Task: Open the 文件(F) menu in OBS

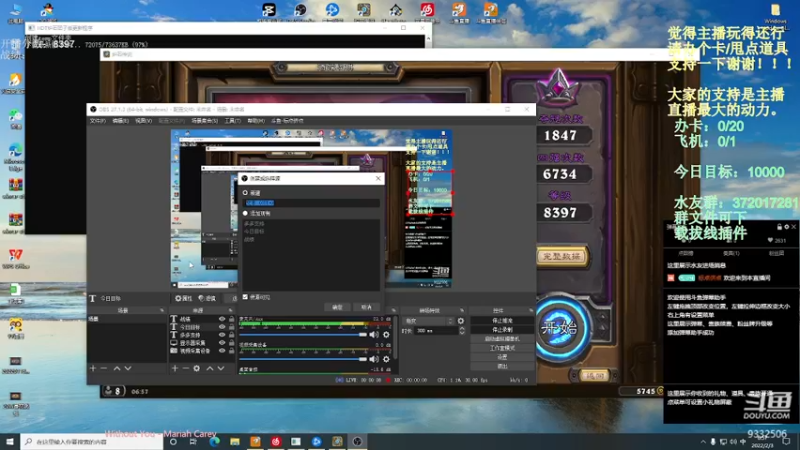Action: point(98,121)
